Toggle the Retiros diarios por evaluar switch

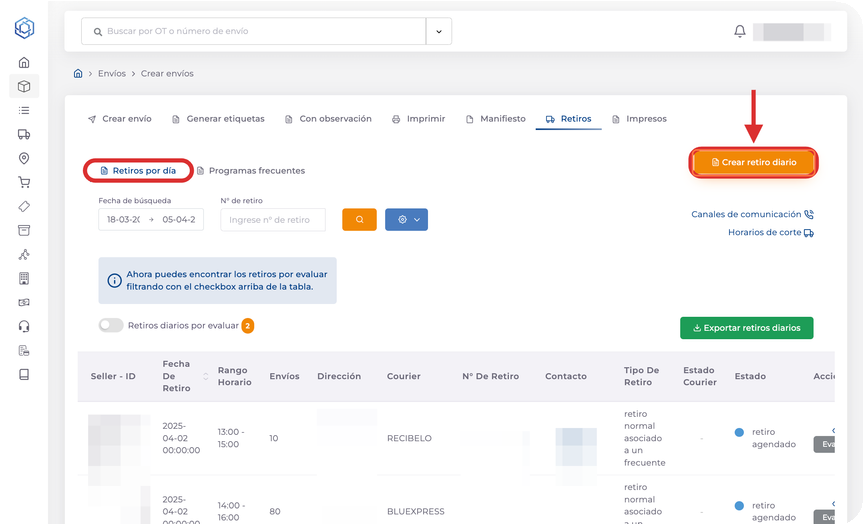111,325
